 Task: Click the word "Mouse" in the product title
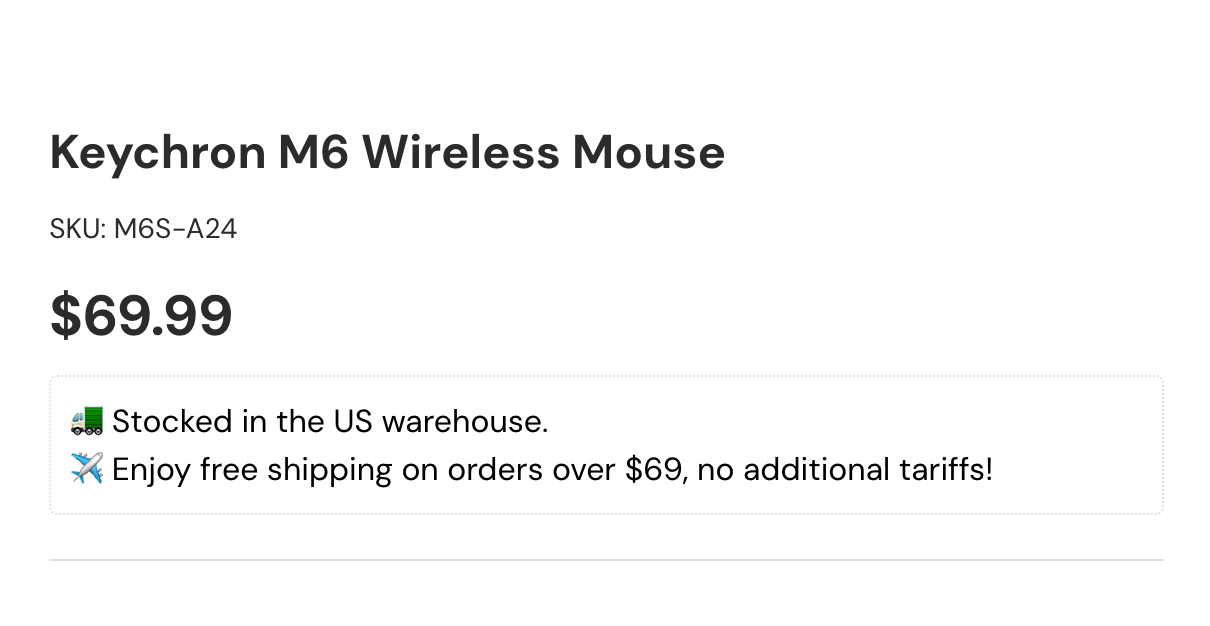tap(648, 153)
